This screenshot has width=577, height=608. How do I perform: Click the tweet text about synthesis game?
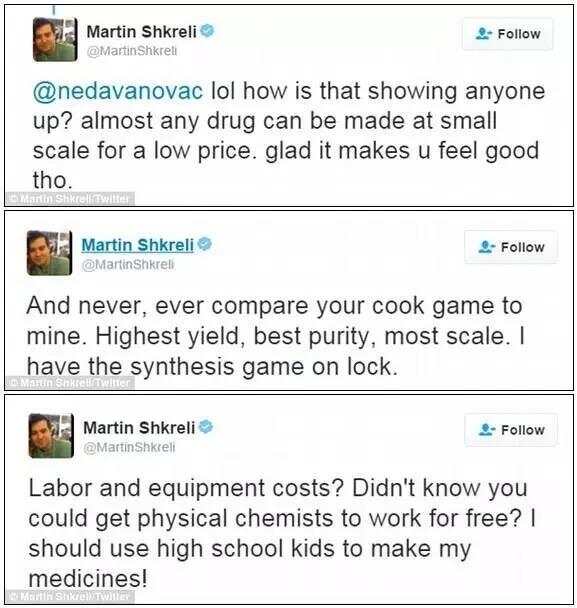[275, 336]
